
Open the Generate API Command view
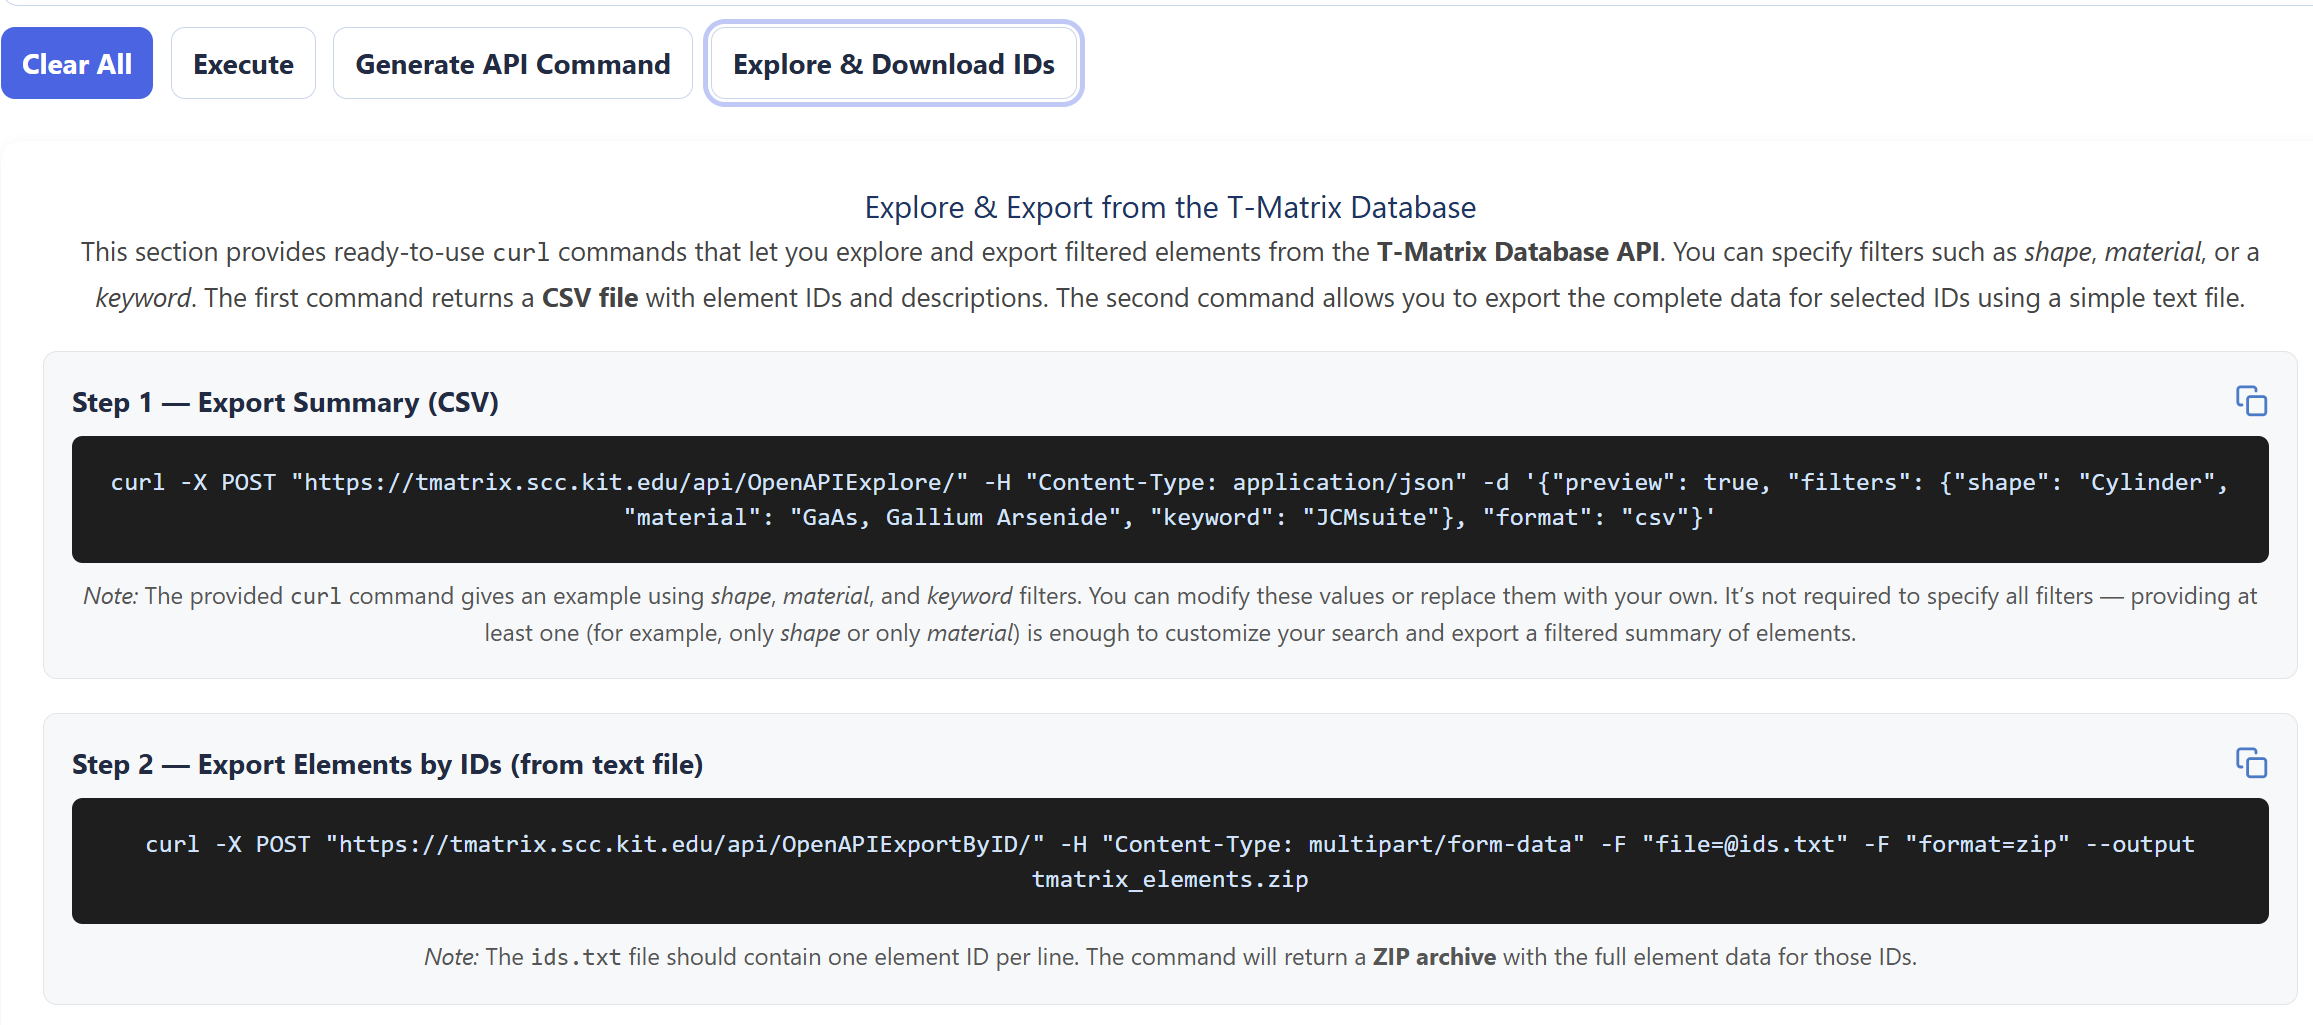(x=512, y=64)
